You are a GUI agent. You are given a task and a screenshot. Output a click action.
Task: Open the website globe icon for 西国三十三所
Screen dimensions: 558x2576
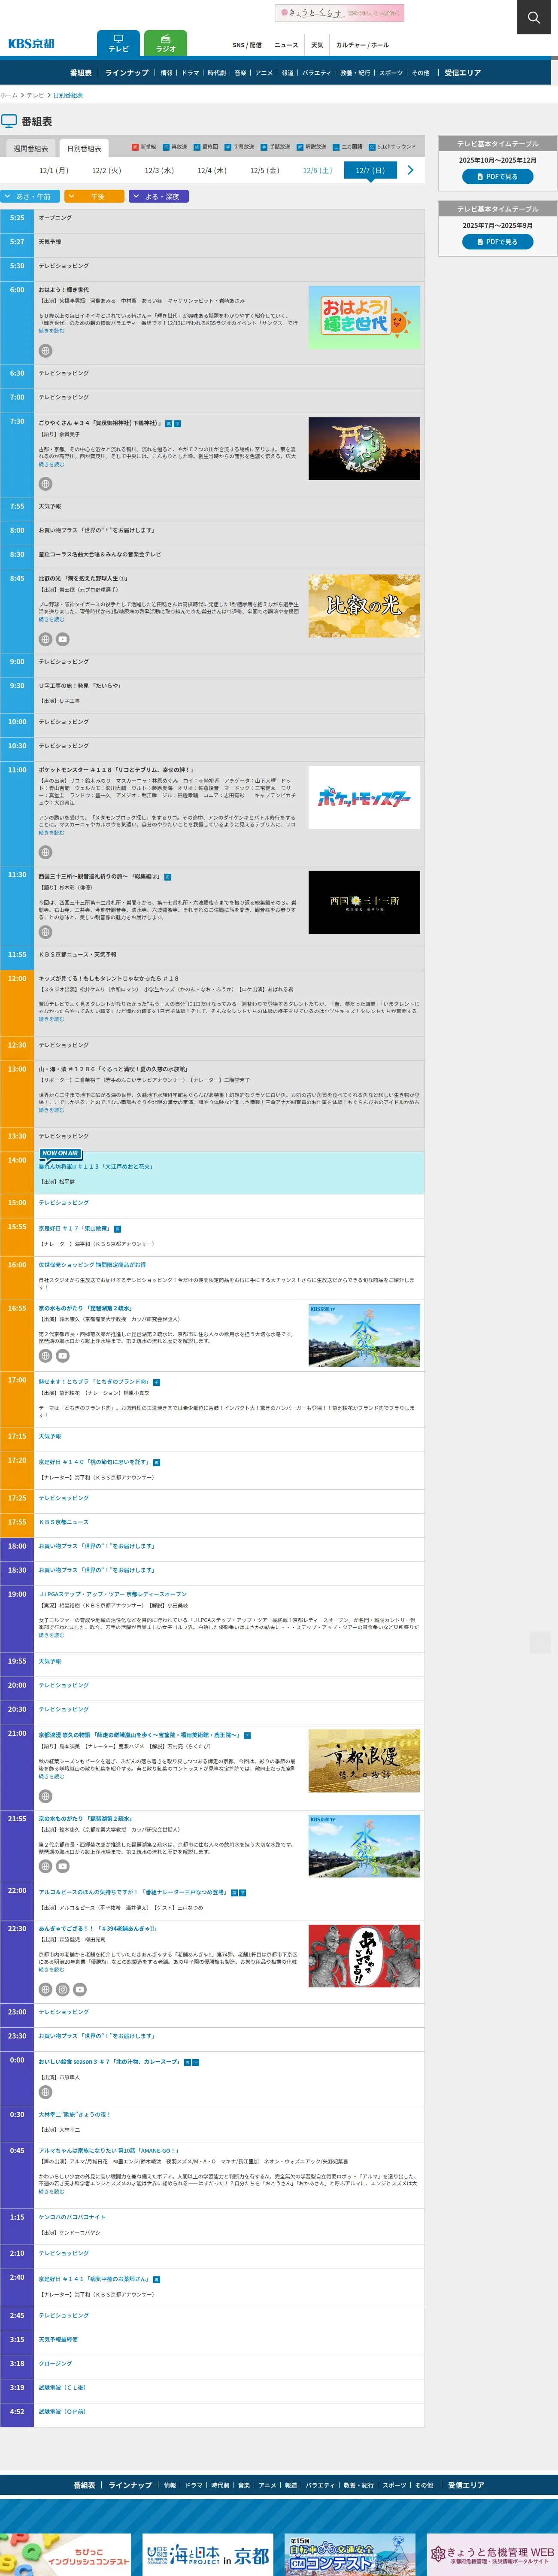coord(45,932)
